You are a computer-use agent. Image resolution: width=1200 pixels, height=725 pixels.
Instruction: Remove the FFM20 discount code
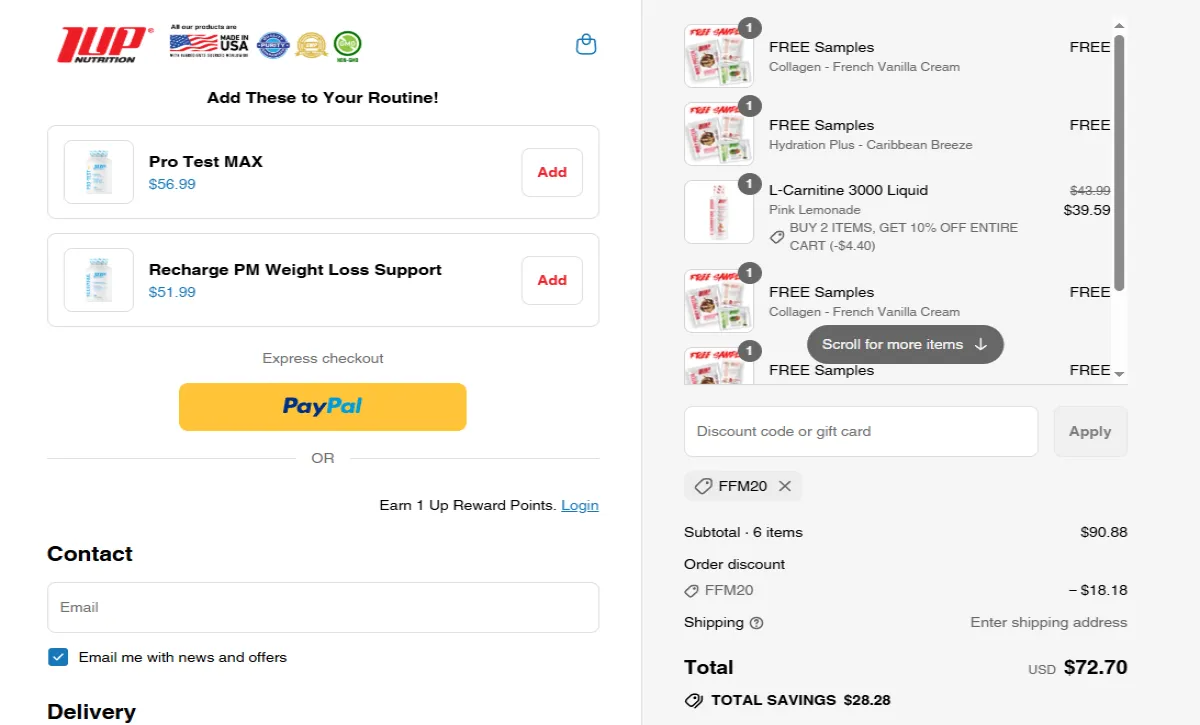click(x=786, y=486)
